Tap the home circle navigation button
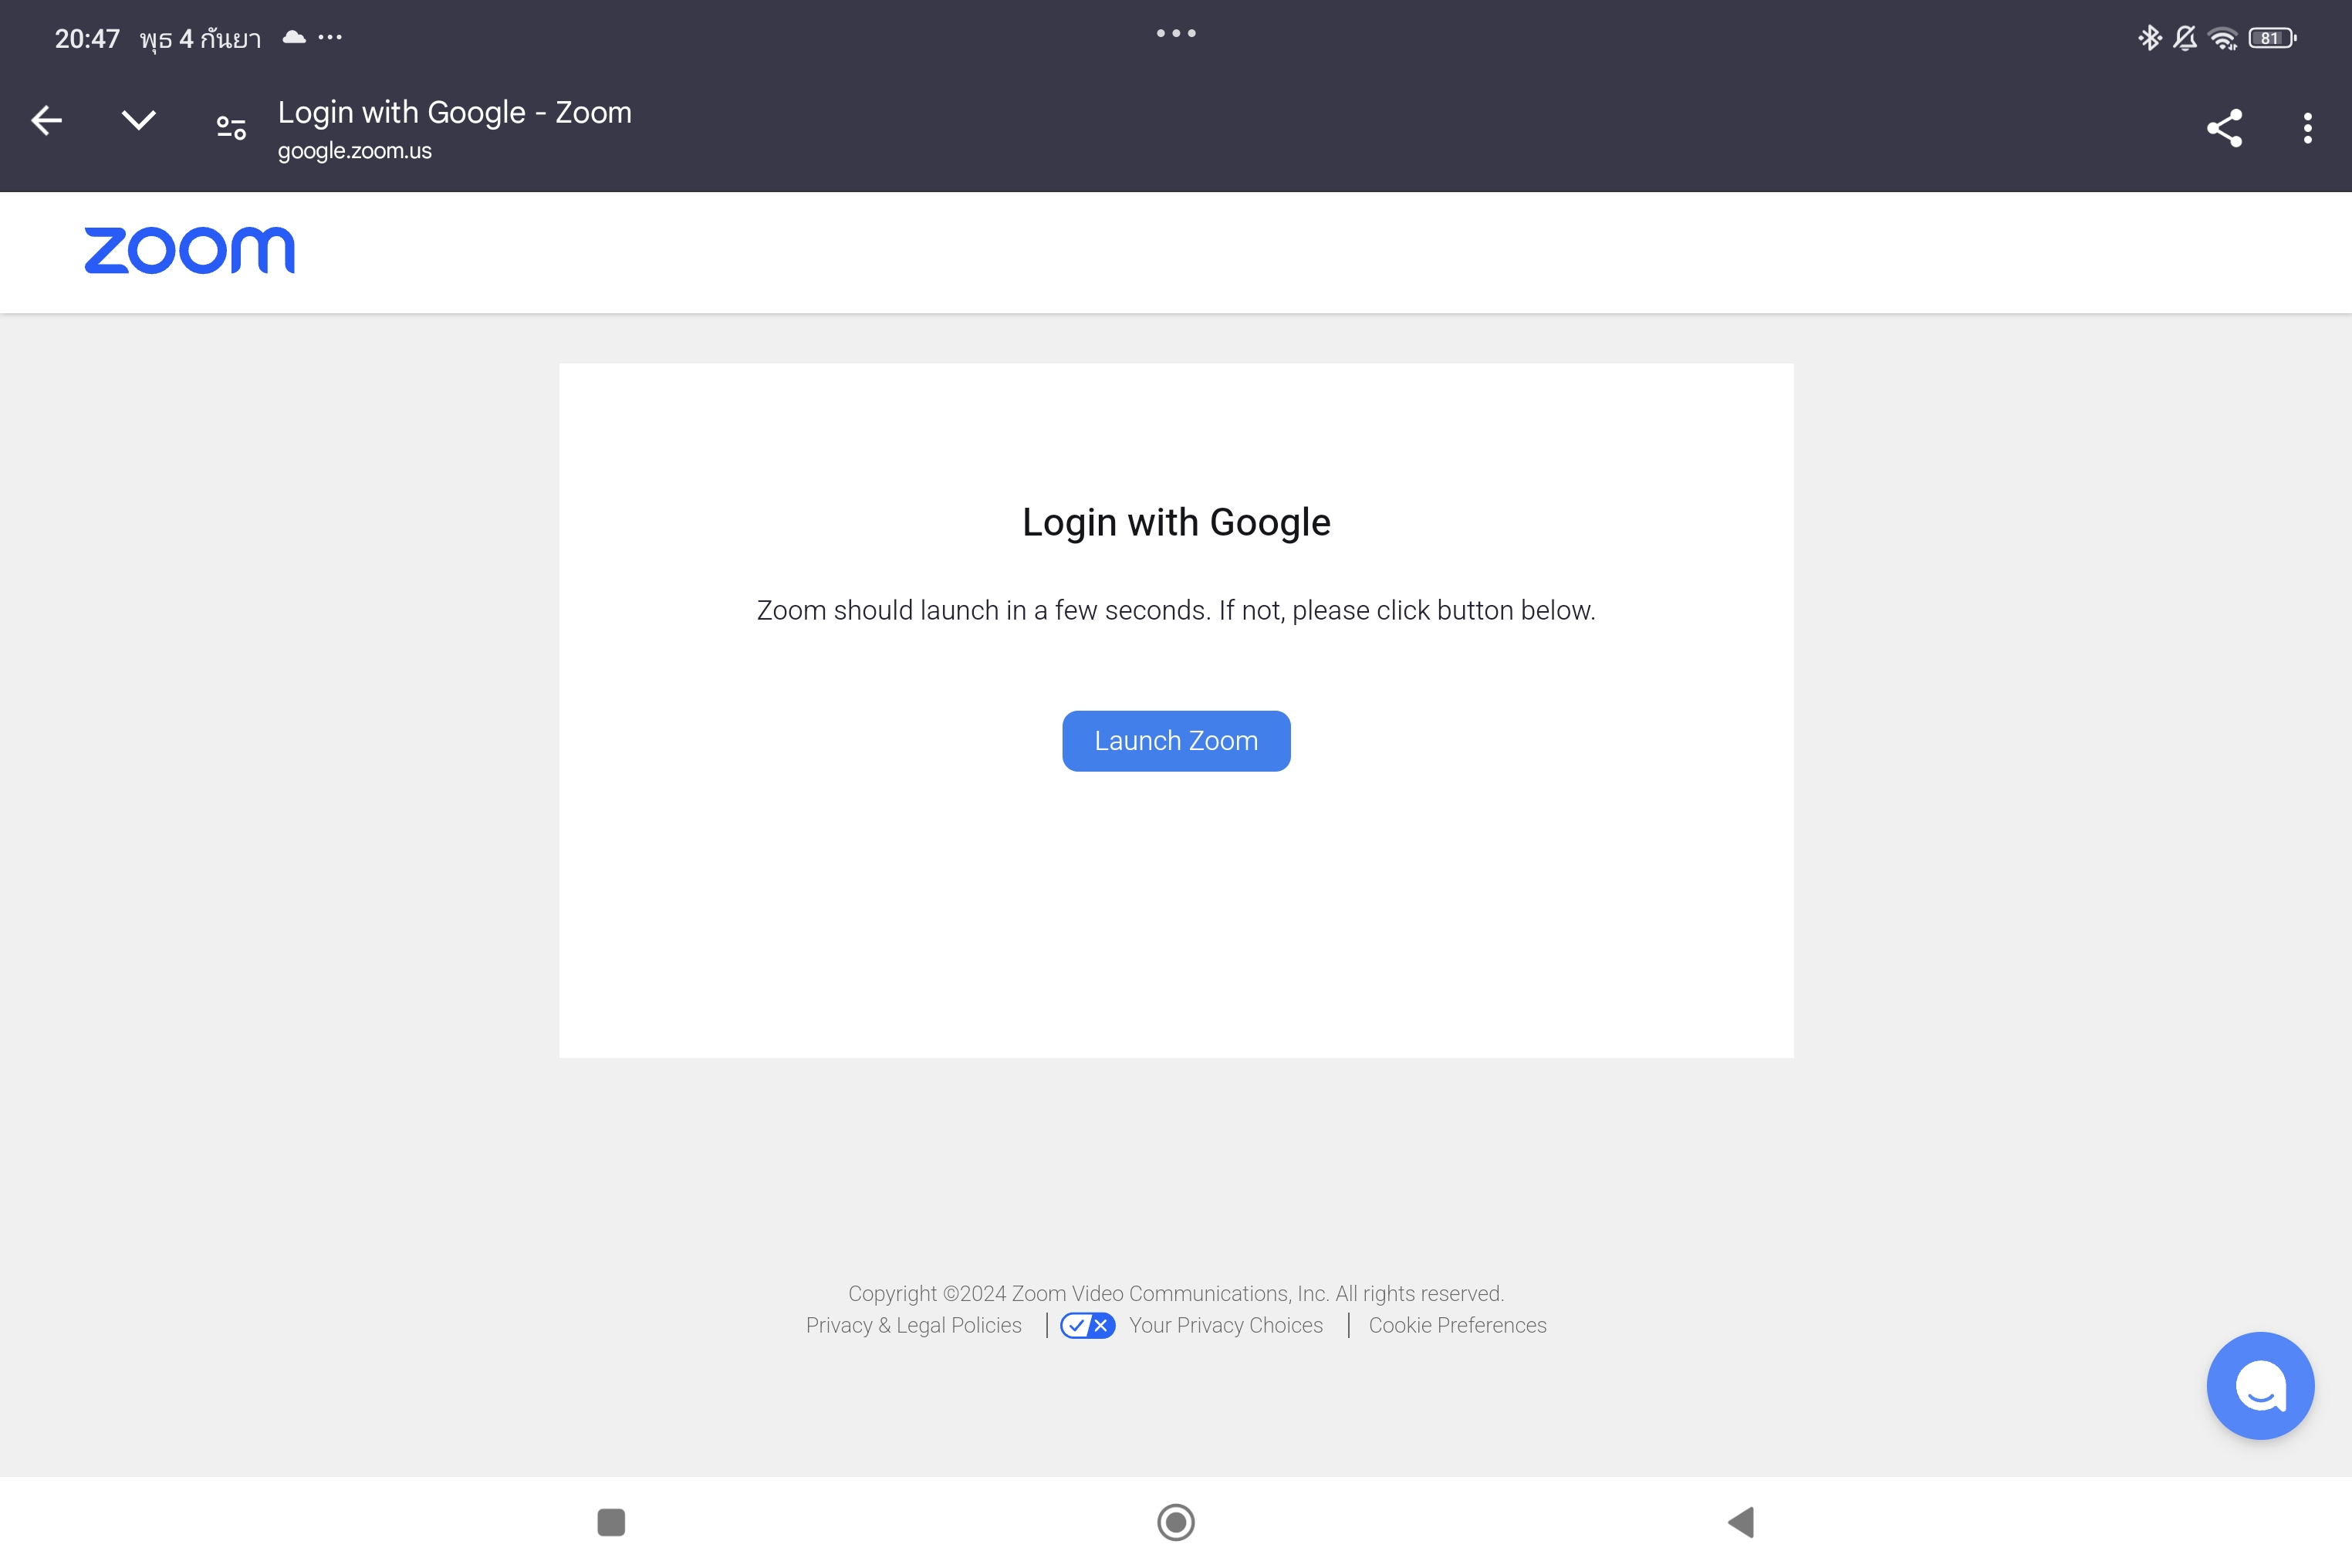The image size is (2352, 1568). [x=1176, y=1522]
